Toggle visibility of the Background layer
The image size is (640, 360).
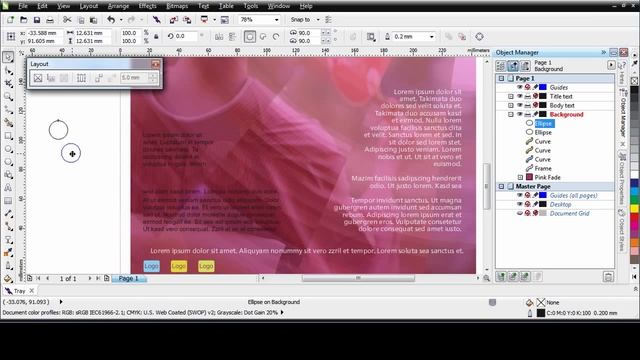click(520, 114)
